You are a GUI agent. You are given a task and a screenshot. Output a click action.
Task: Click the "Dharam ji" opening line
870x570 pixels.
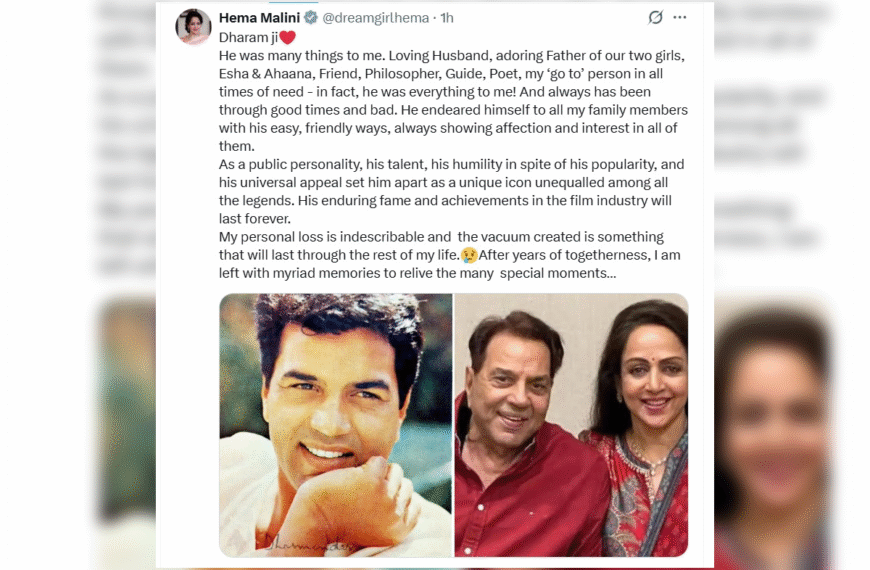(236, 38)
